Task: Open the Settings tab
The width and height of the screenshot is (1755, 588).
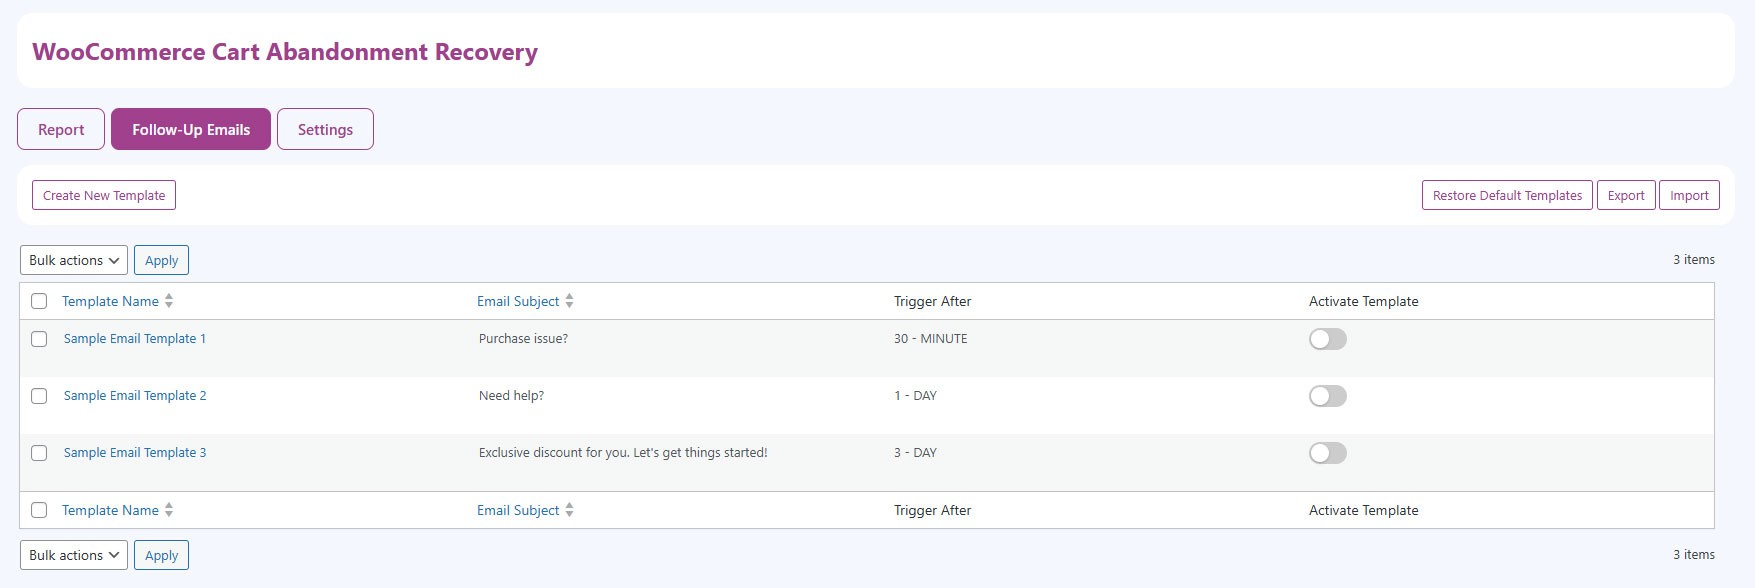Action: (x=325, y=129)
